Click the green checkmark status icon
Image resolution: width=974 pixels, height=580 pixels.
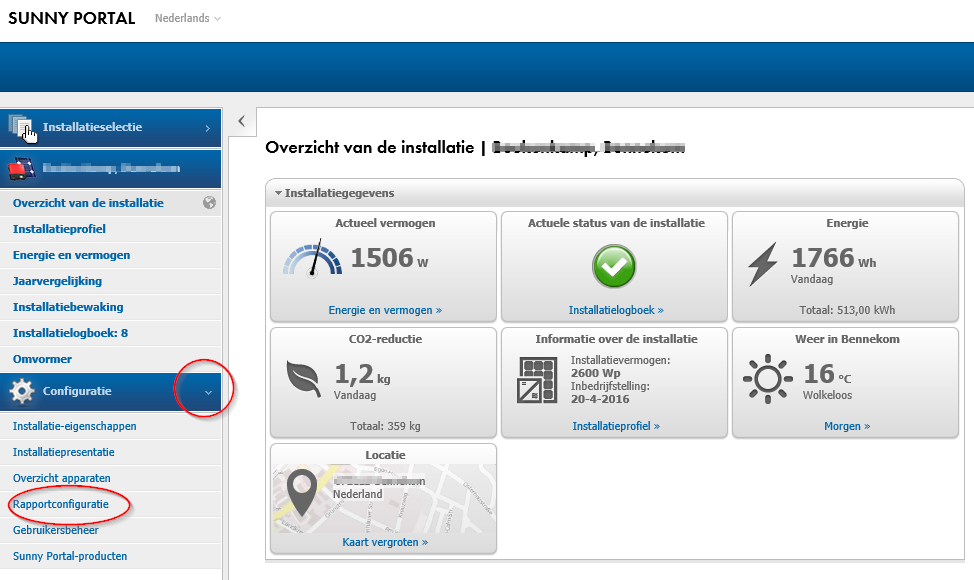pyautogui.click(x=614, y=266)
